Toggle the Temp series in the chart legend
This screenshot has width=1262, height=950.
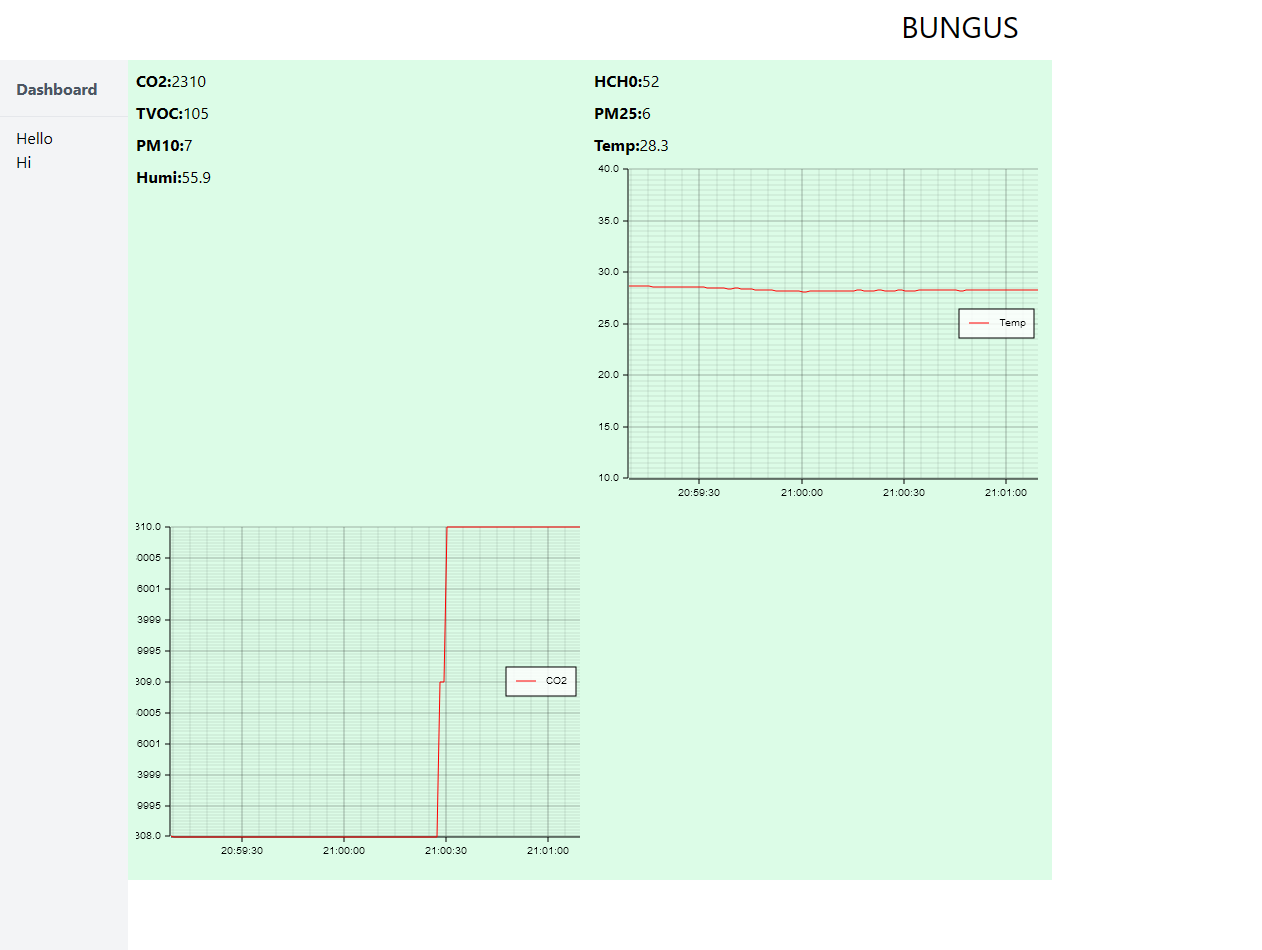[x=995, y=322]
